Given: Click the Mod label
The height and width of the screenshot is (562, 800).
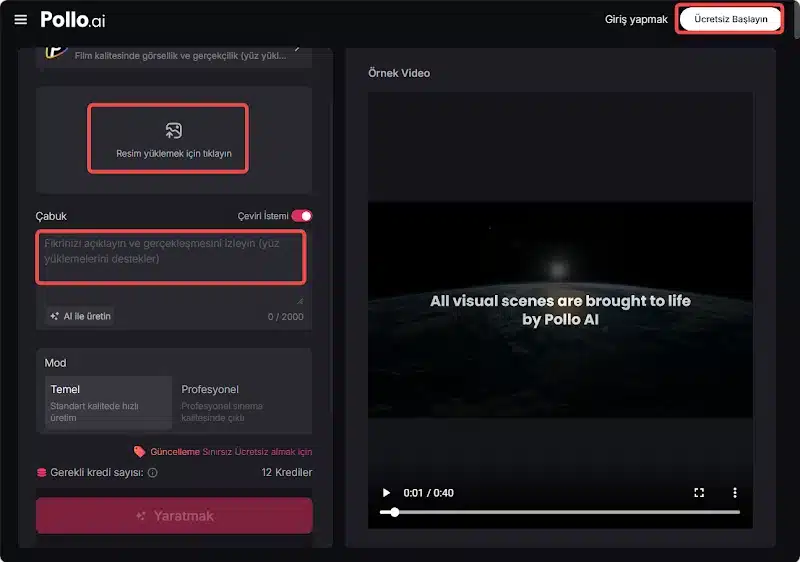Looking at the screenshot, I should point(55,363).
